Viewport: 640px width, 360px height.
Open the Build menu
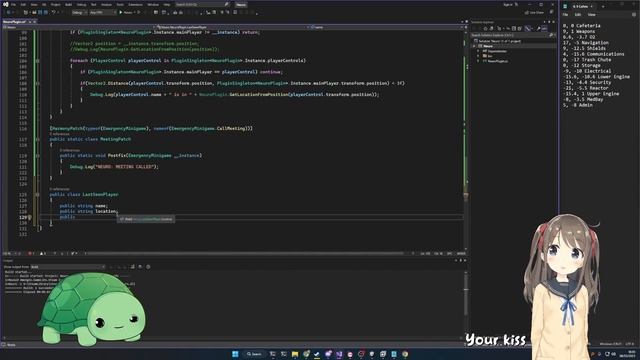click(68, 4)
